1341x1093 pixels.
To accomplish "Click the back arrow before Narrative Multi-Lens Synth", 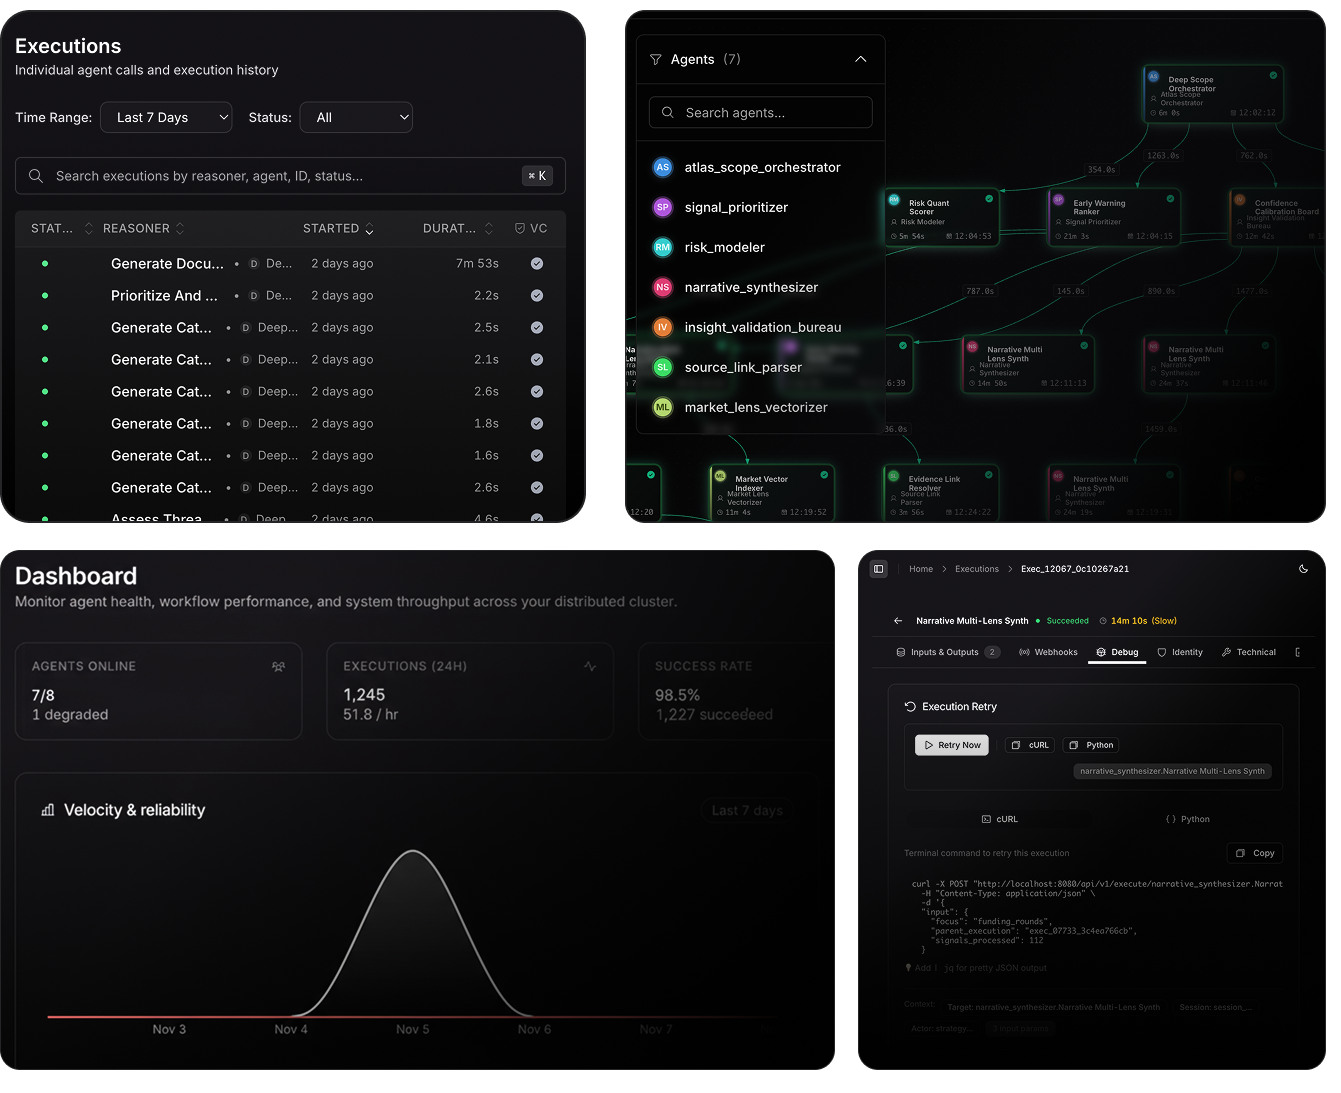I will point(898,620).
